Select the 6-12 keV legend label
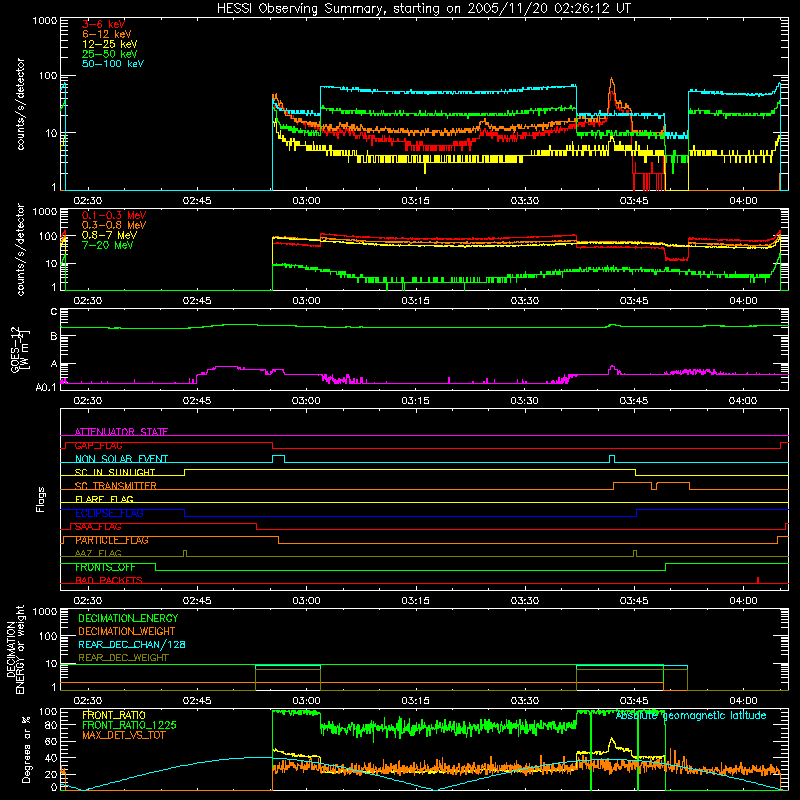This screenshot has width=800, height=800. coord(107,34)
